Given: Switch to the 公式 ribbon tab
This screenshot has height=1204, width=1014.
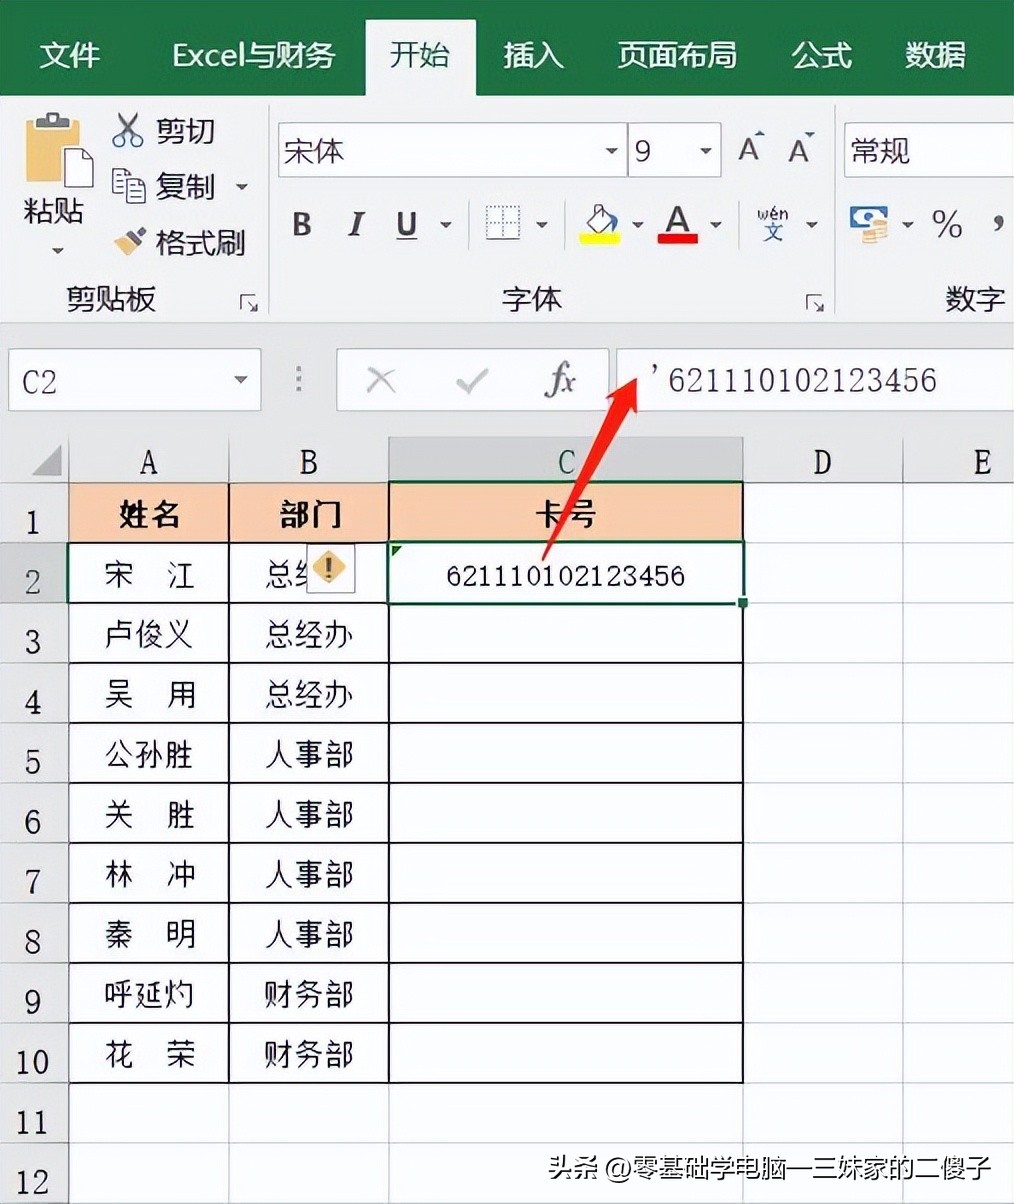Looking at the screenshot, I should point(820,57).
